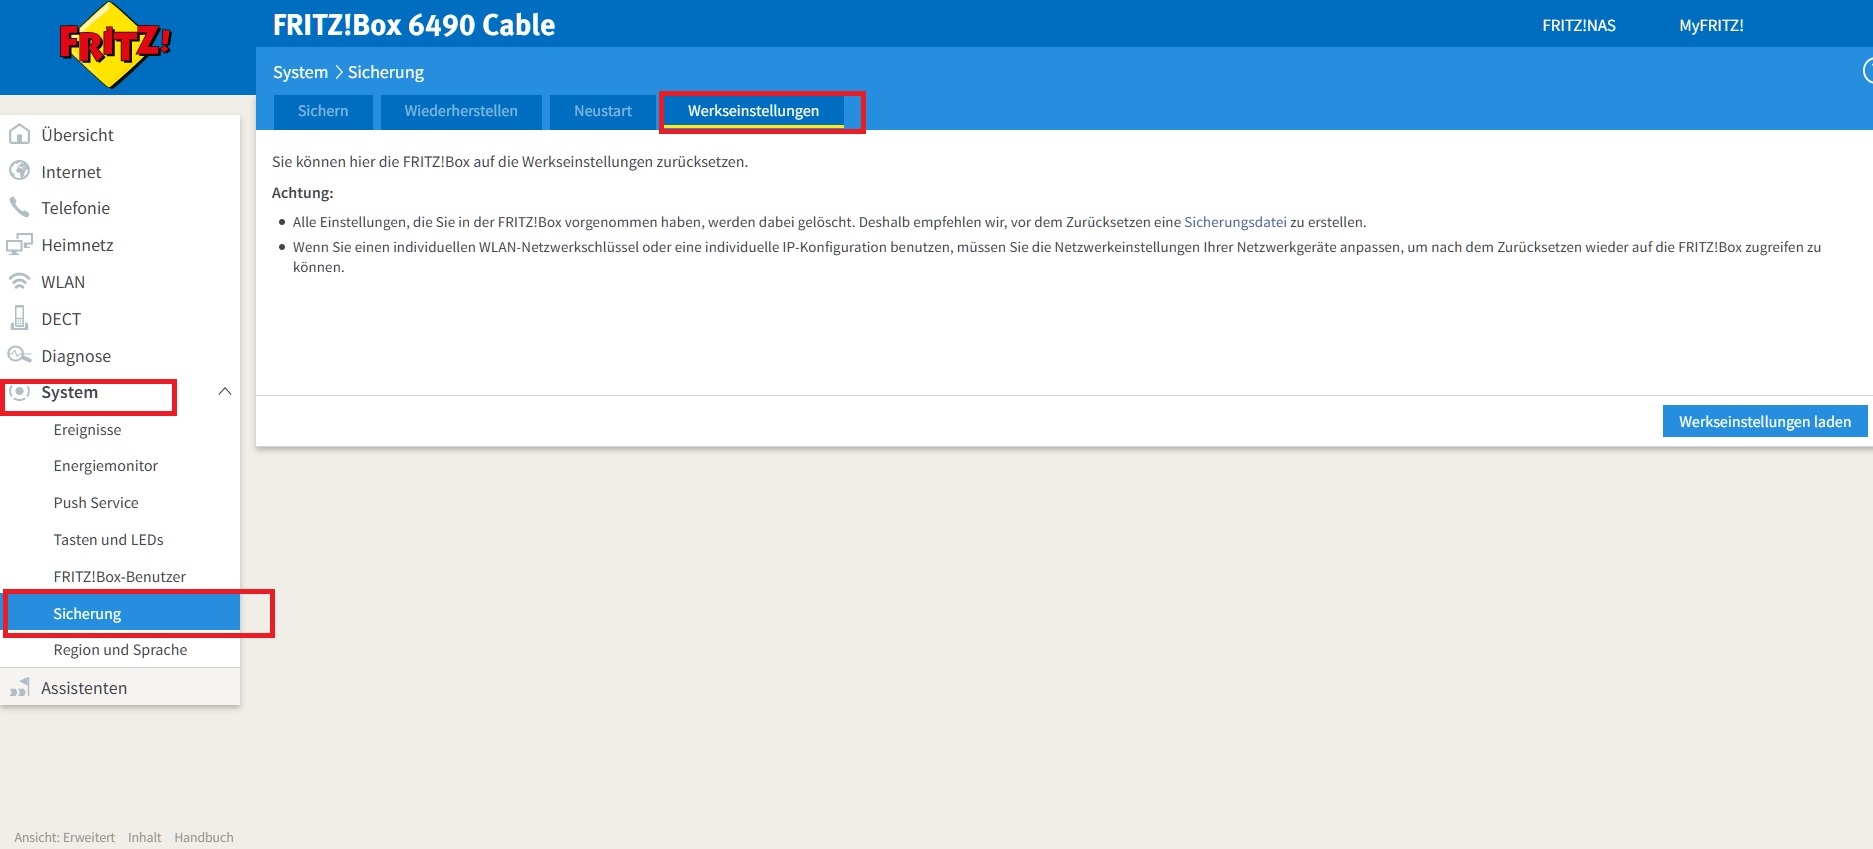This screenshot has width=1873, height=849.
Task: Click the WLAN wifi signal icon
Action: coord(19,281)
